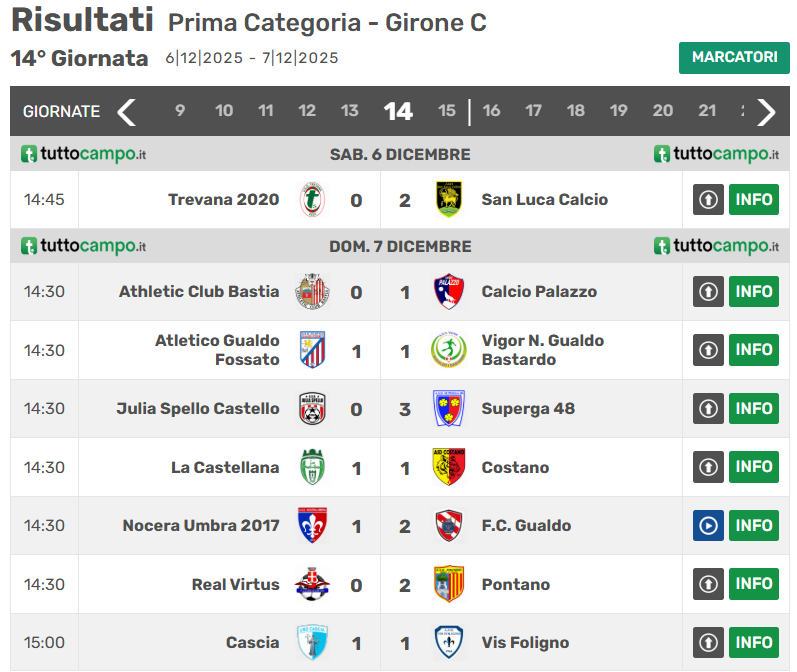Image resolution: width=797 pixels, height=672 pixels.
Task: Click the next matchday right arrow
Action: (x=766, y=111)
